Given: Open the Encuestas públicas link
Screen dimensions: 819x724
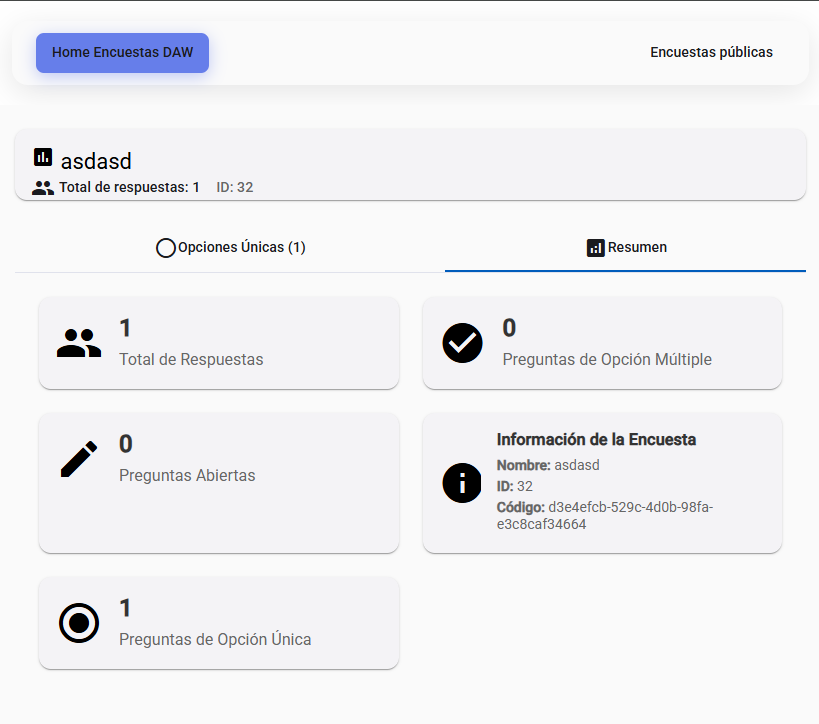Looking at the screenshot, I should [x=711, y=52].
